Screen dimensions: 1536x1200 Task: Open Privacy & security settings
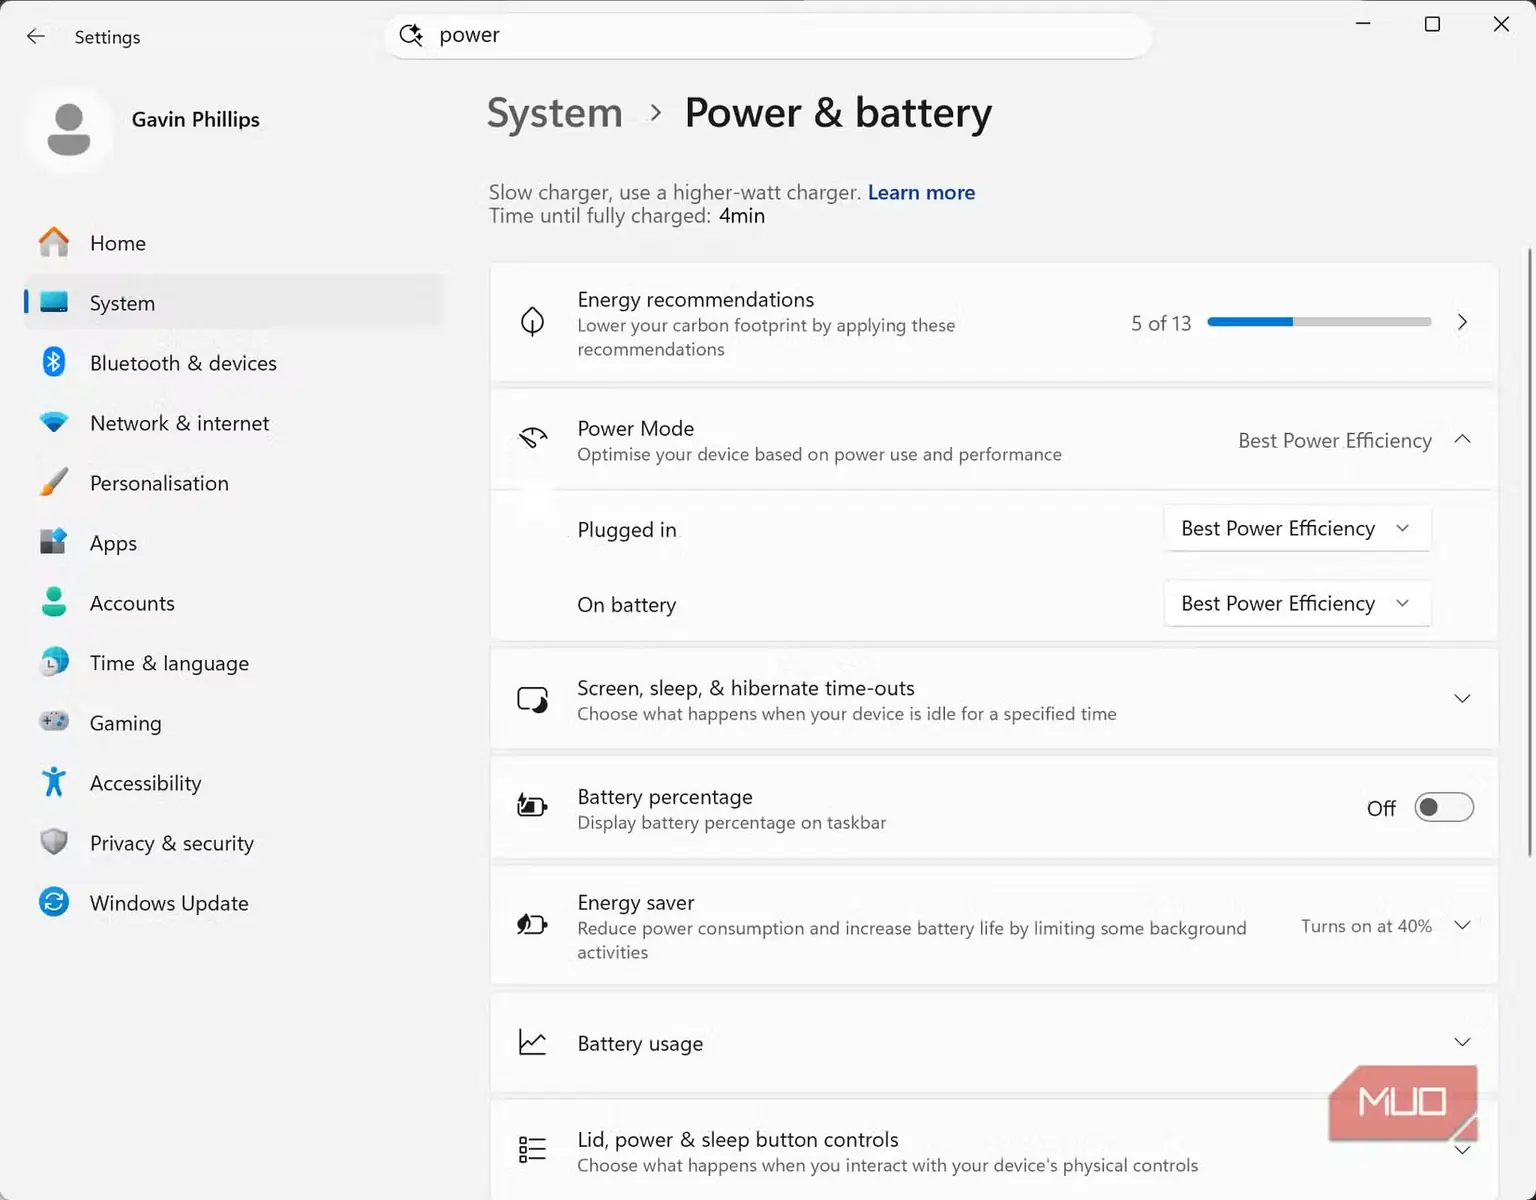[x=234, y=843]
